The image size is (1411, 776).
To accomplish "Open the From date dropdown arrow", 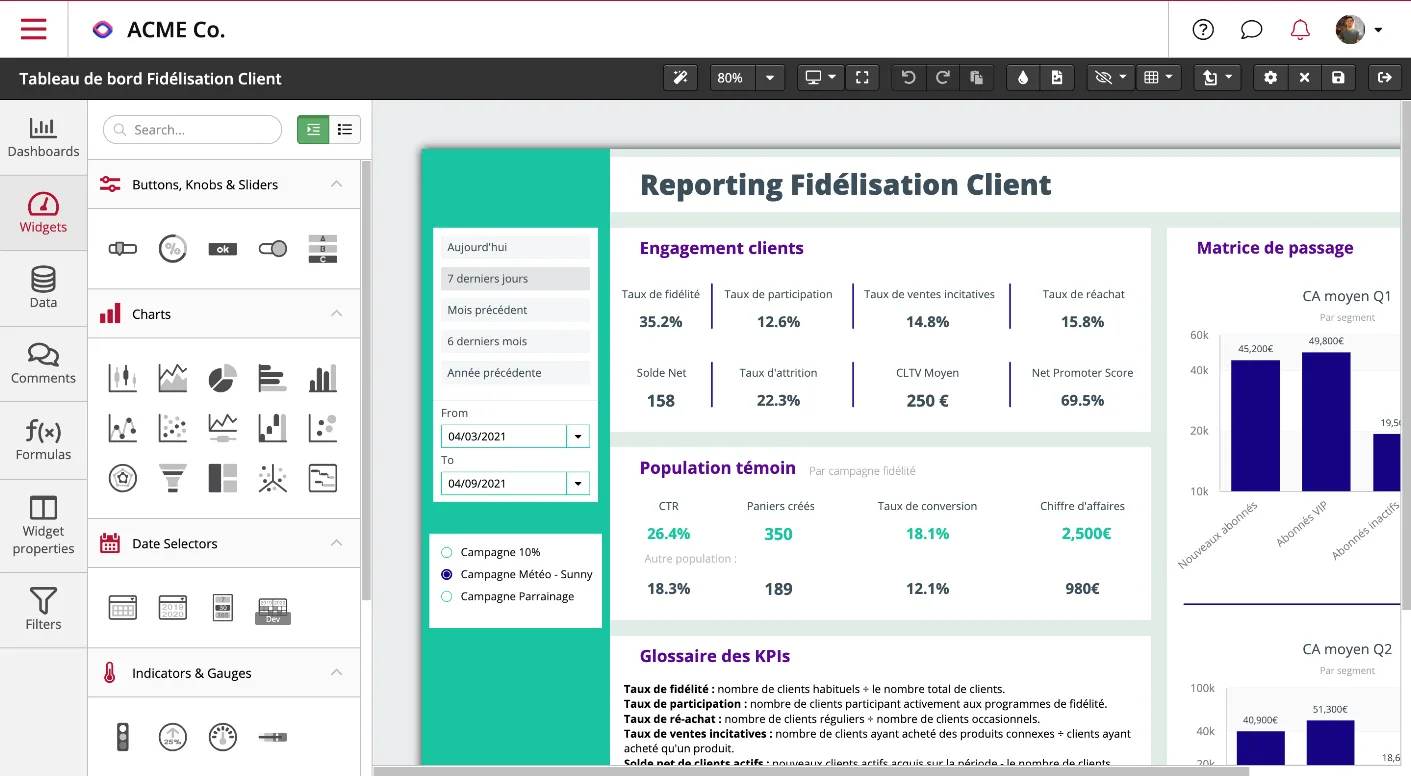I will coord(578,436).
